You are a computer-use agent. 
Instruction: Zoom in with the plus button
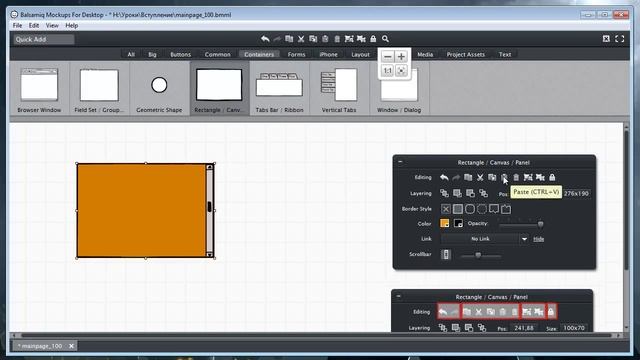(x=401, y=56)
